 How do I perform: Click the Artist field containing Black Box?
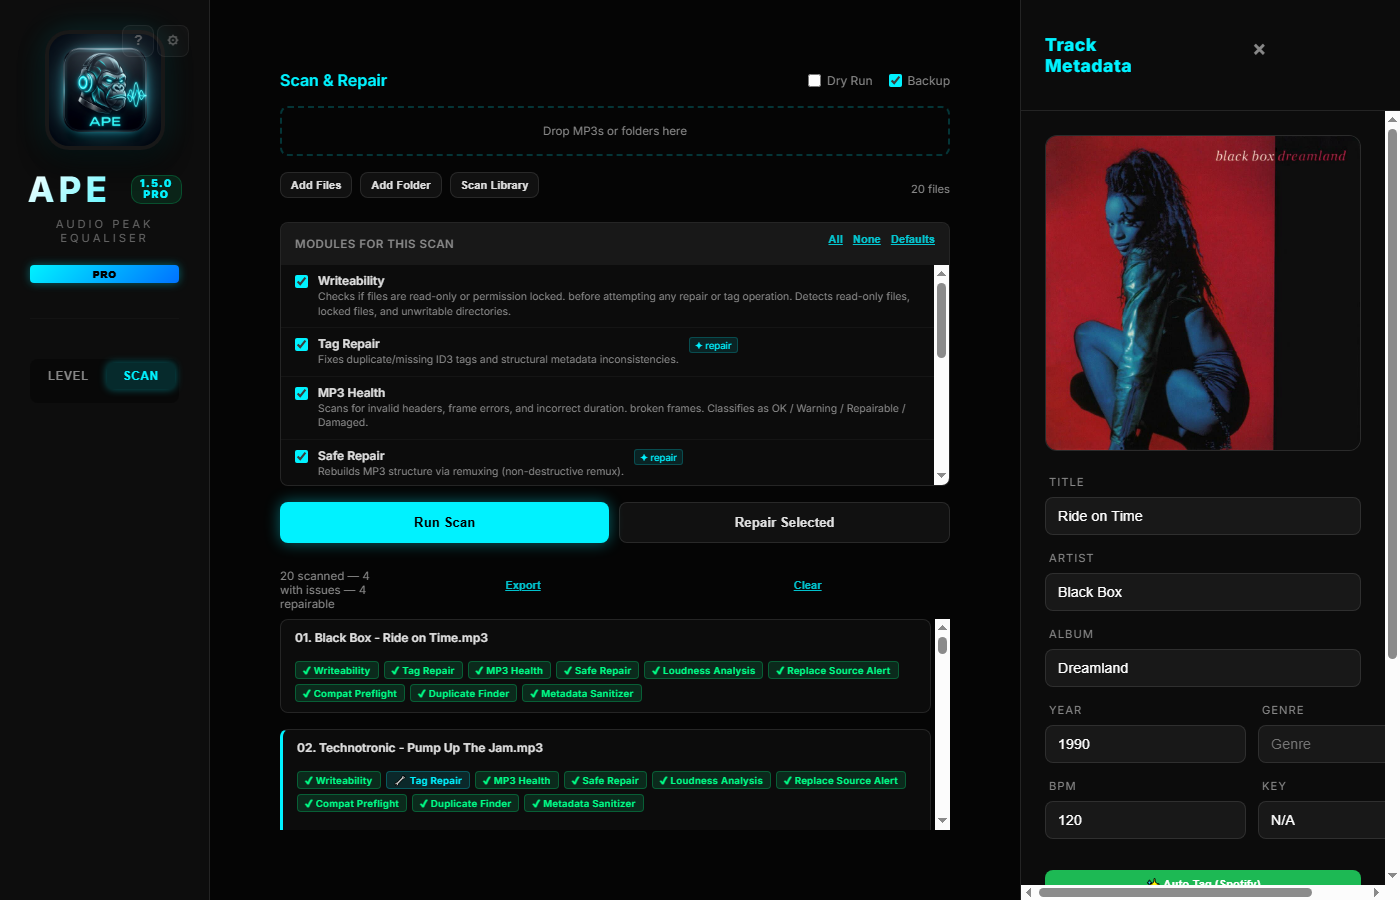coord(1203,592)
